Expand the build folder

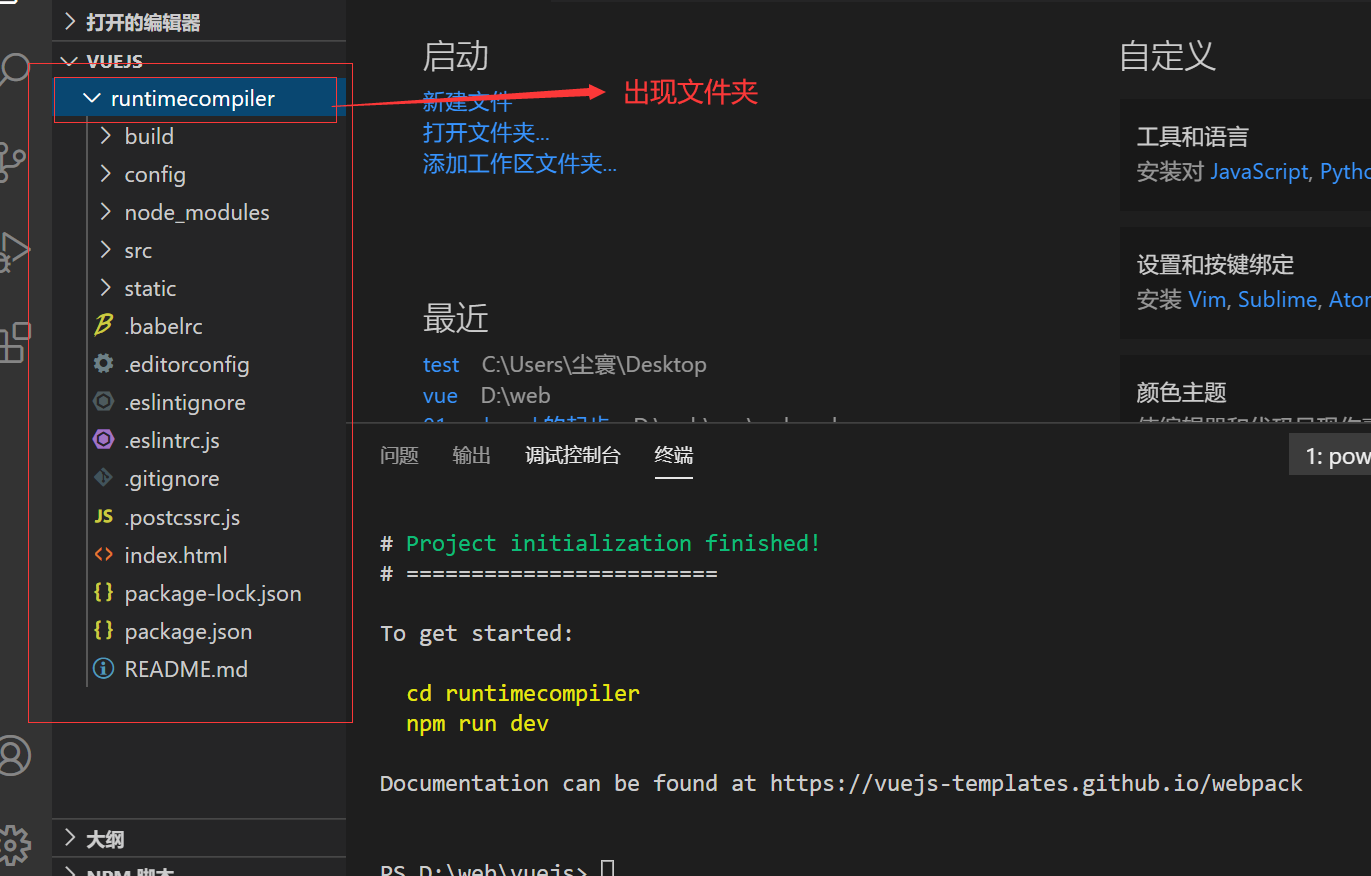(106, 136)
